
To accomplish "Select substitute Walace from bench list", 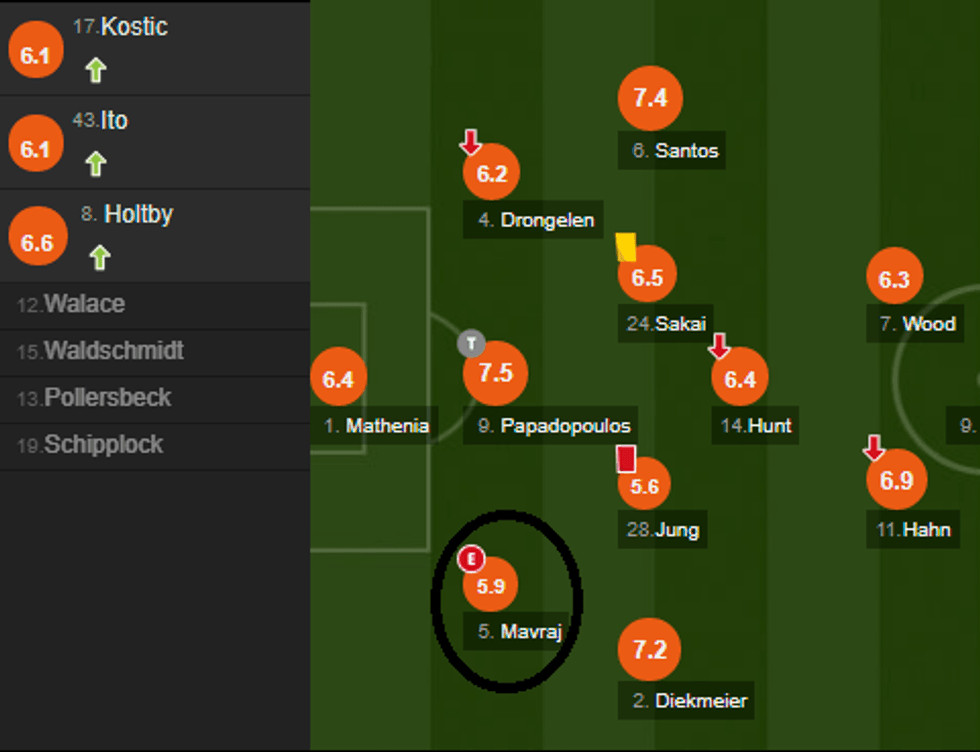I will (x=85, y=304).
